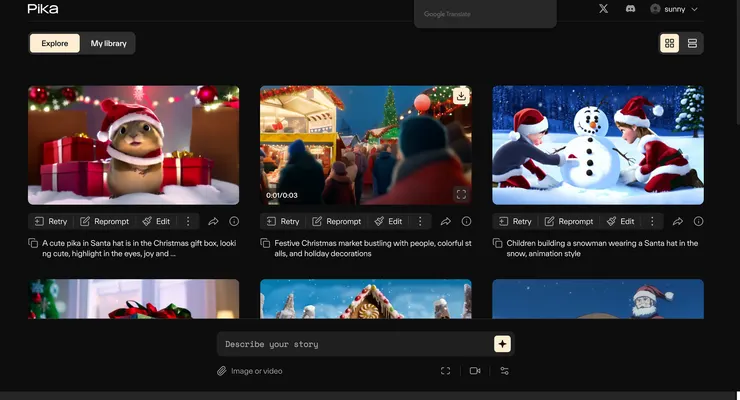Image resolution: width=740 pixels, height=400 pixels.
Task: Attach an Image or video
Action: coord(250,371)
